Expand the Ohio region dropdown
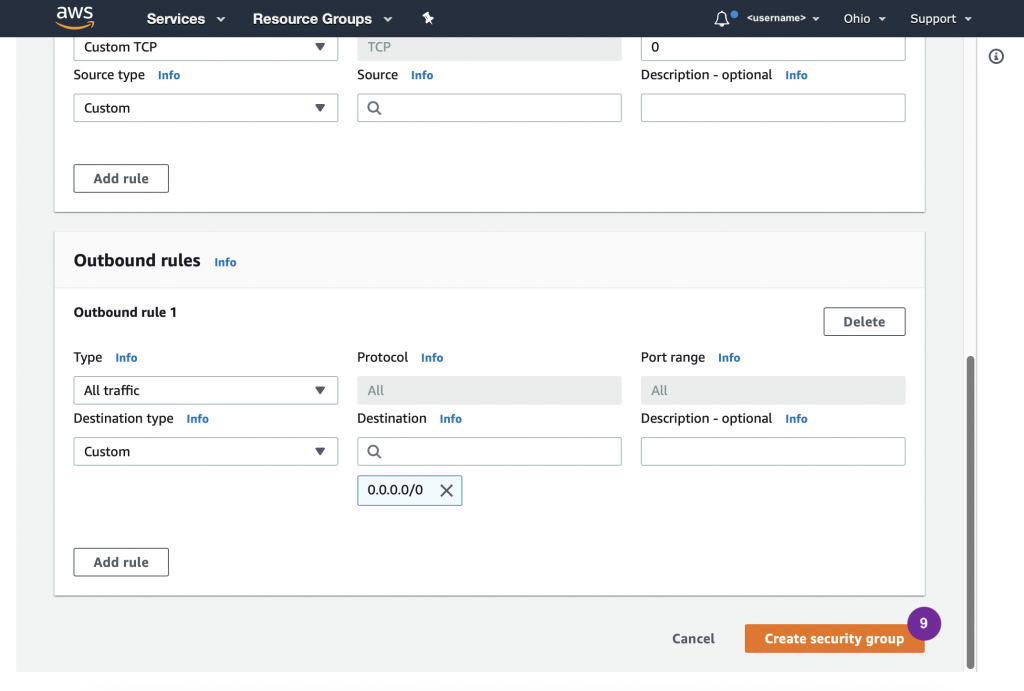This screenshot has width=1024, height=691. 864,19
